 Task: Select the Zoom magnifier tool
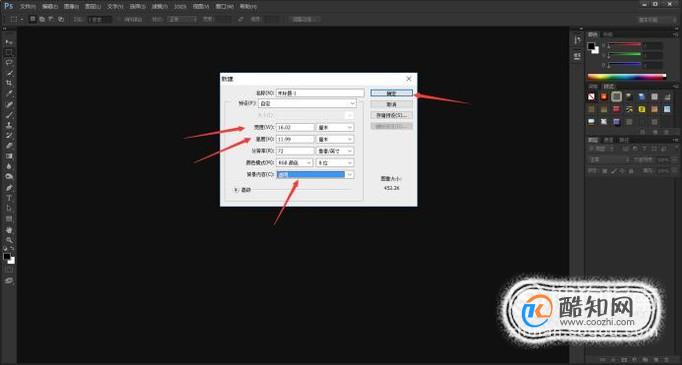click(x=9, y=240)
